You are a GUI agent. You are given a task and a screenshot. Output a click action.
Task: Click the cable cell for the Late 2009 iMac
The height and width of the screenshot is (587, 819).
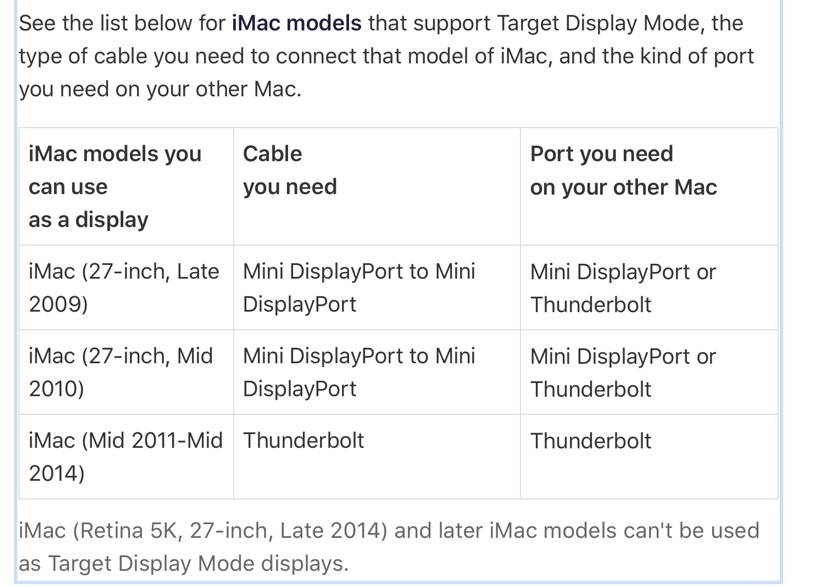click(x=377, y=287)
